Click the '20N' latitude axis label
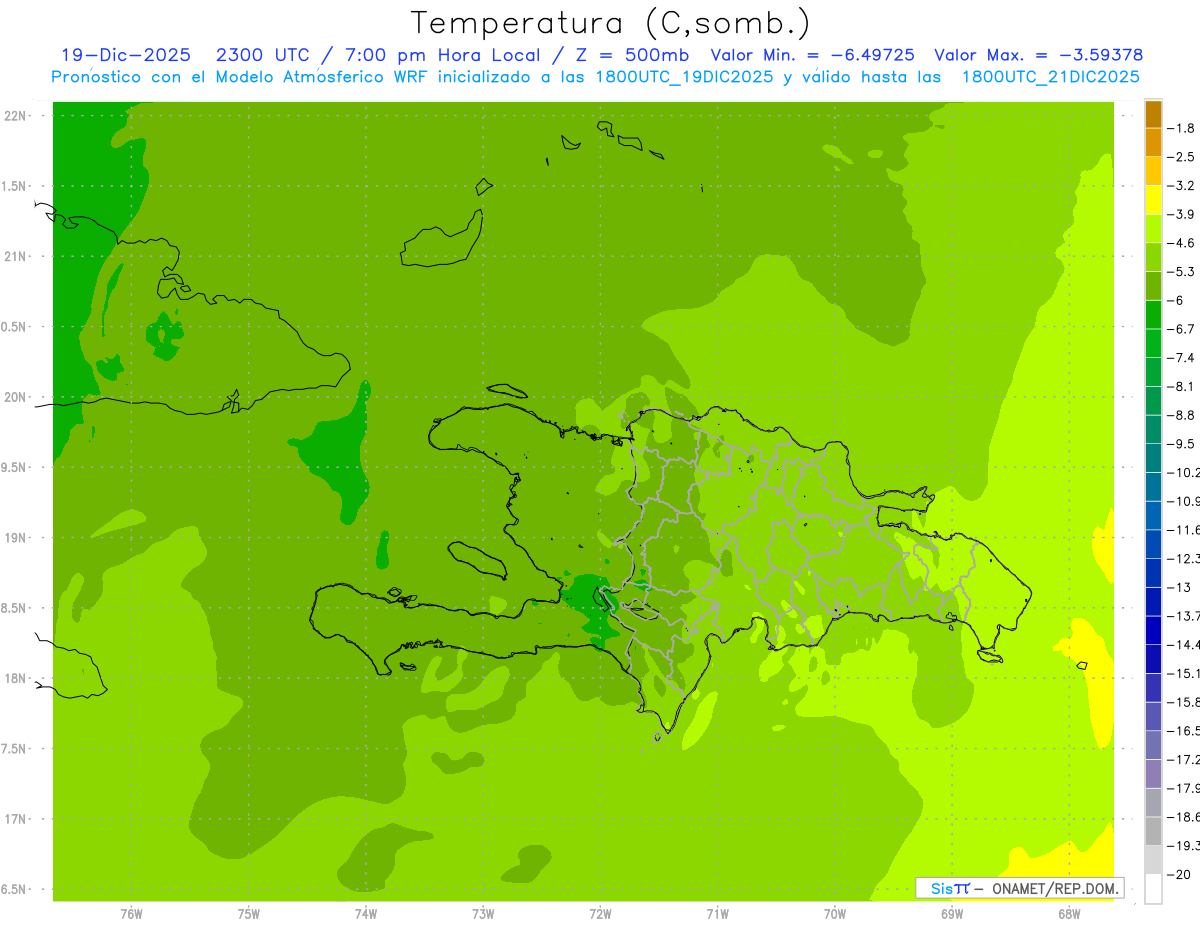 coord(14,397)
